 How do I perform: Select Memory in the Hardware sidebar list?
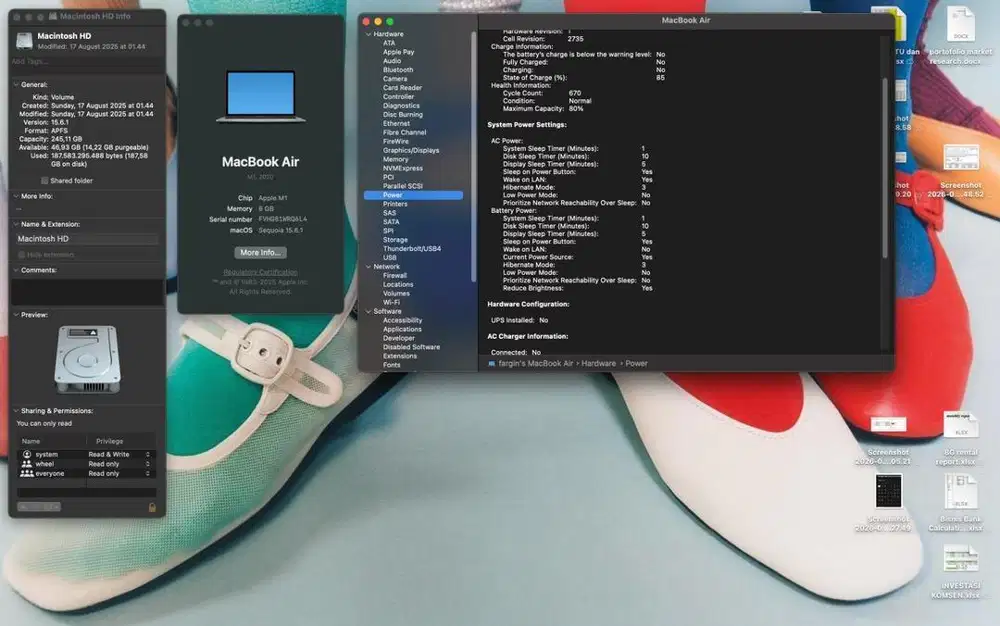(x=395, y=159)
